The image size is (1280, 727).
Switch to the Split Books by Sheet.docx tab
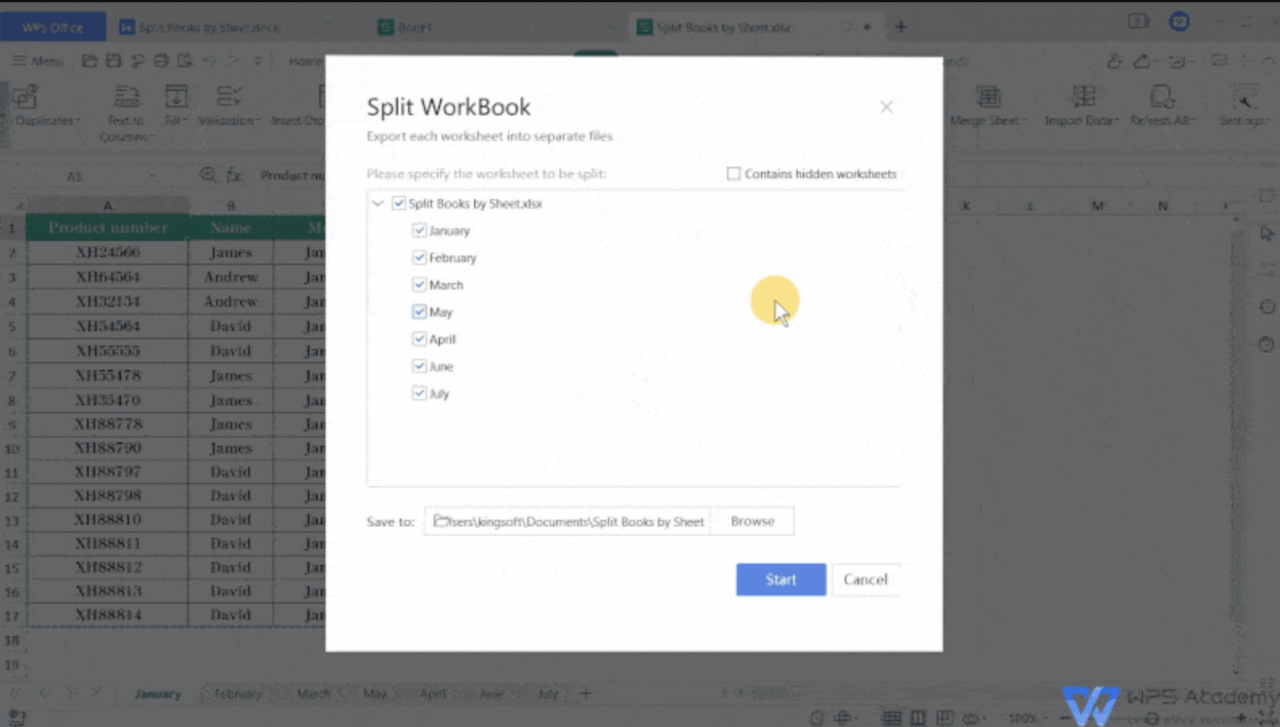coord(210,28)
